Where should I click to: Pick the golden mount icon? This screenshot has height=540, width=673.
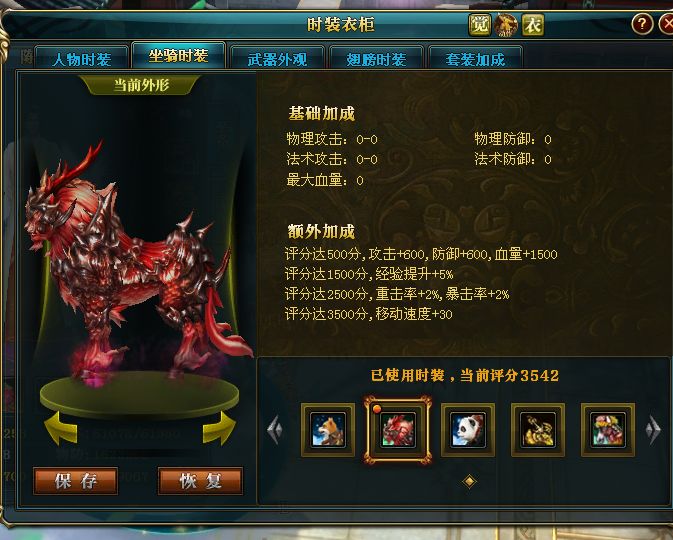coord(538,430)
